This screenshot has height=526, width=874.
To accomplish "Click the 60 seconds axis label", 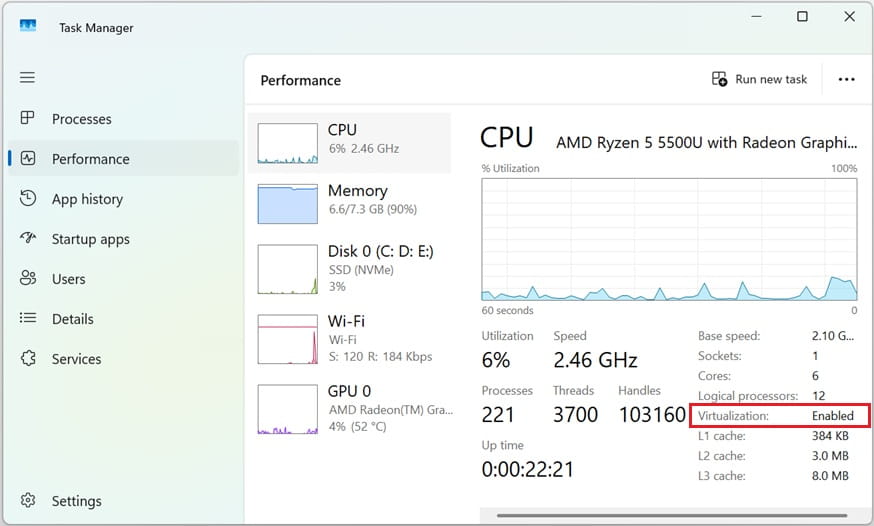I will pyautogui.click(x=507, y=310).
